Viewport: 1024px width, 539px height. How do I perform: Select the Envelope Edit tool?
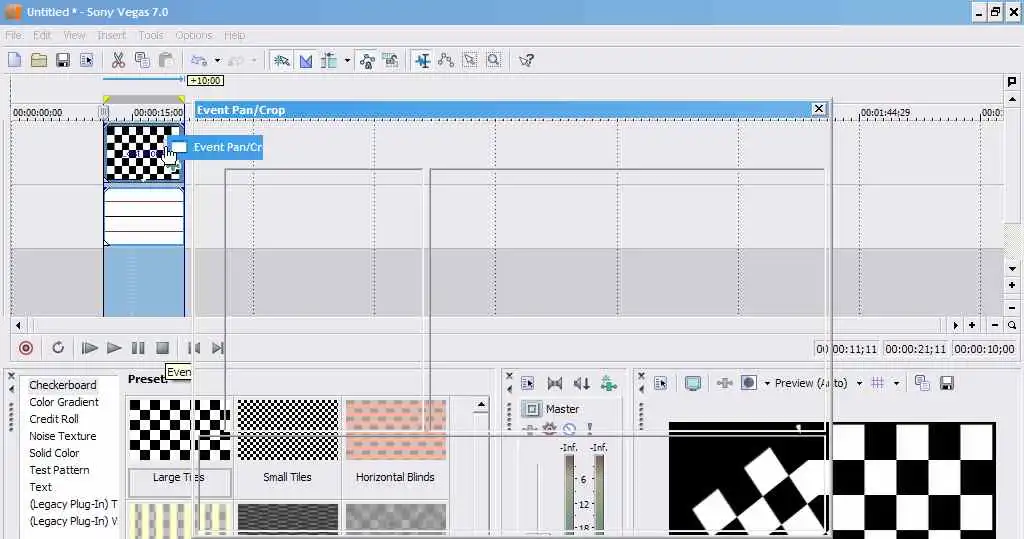[x=446, y=61]
